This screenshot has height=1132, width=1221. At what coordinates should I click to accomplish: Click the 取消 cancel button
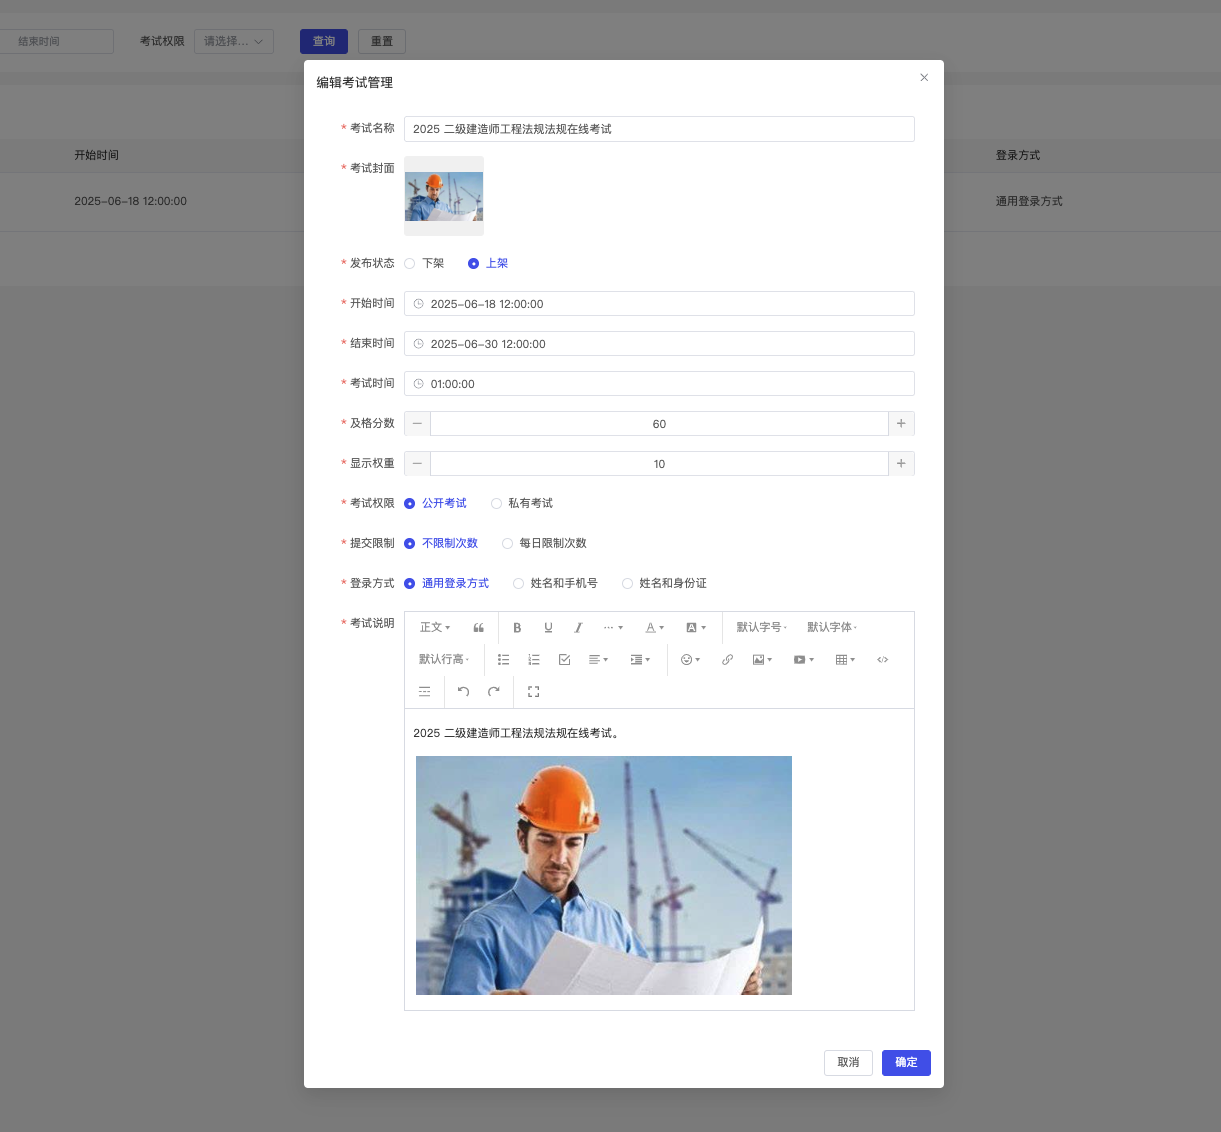(x=848, y=1063)
